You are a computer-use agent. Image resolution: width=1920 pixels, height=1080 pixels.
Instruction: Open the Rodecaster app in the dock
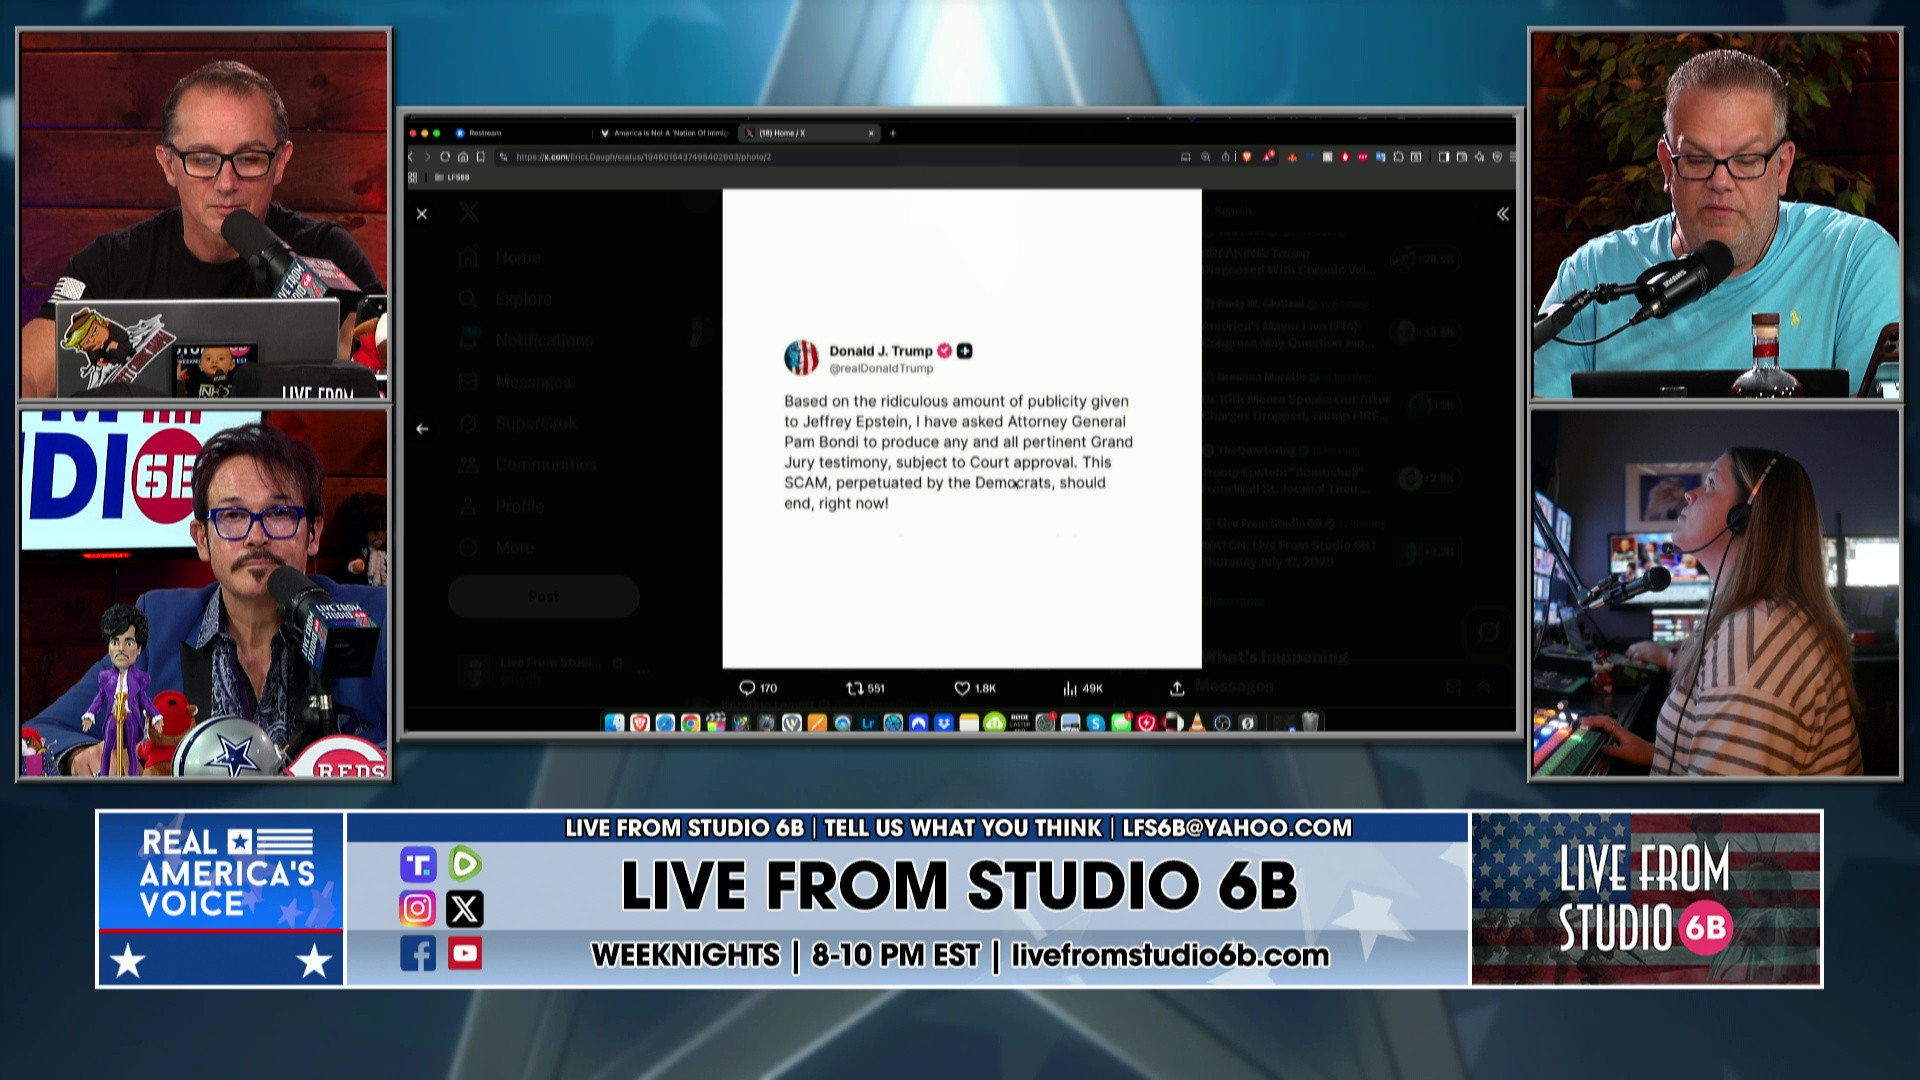[x=1020, y=721]
